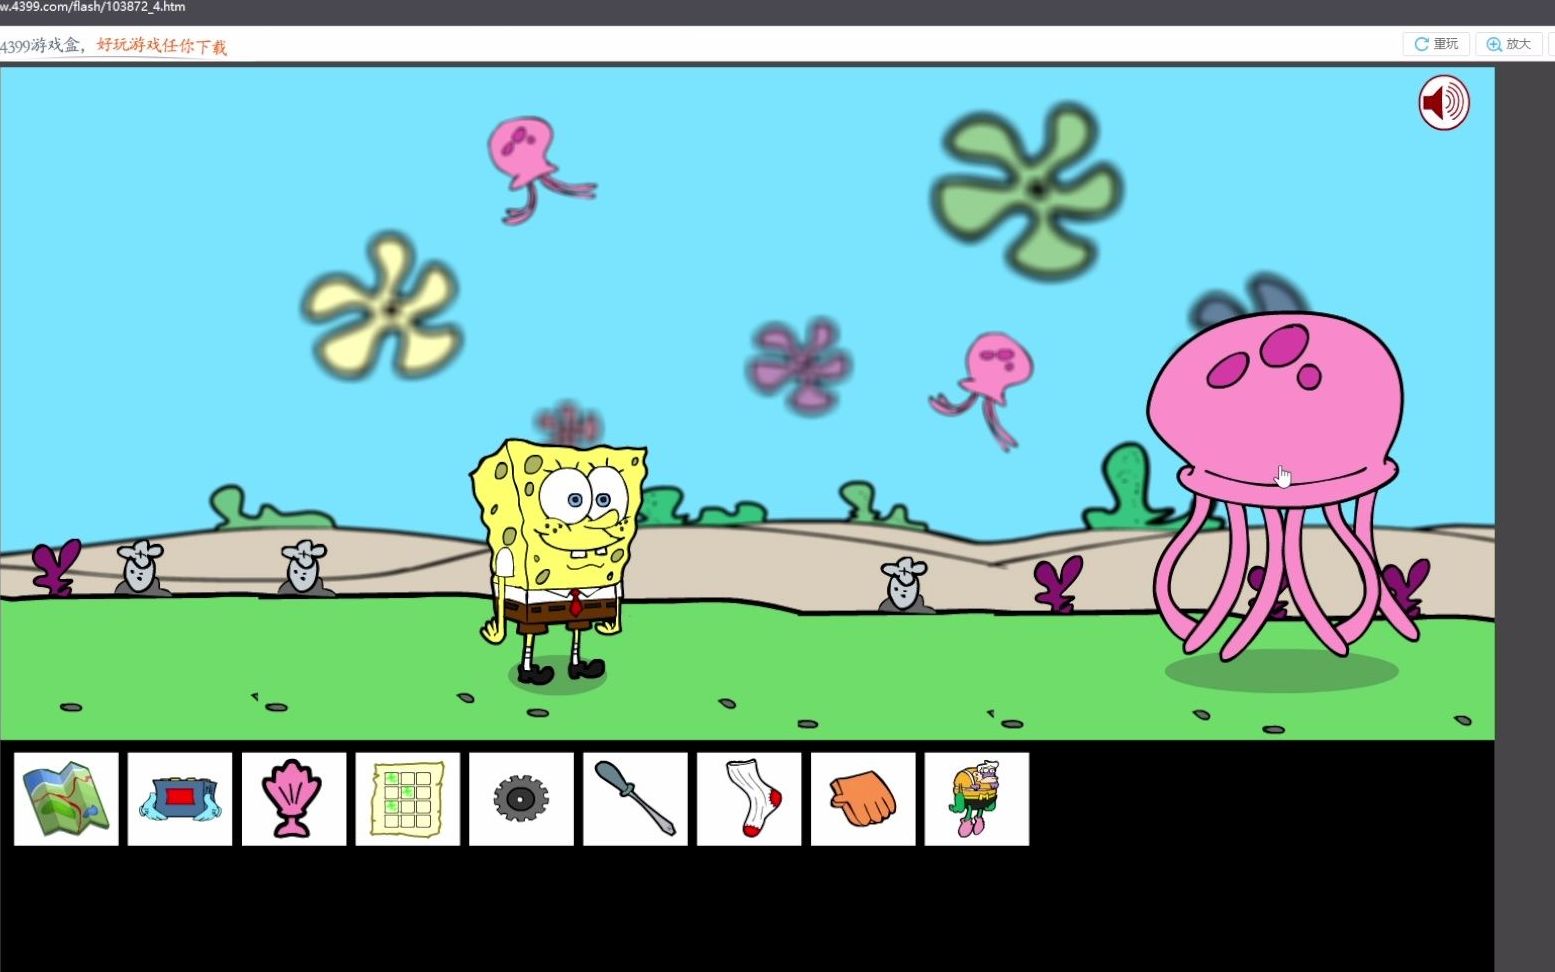The height and width of the screenshot is (972, 1555).
Task: Mute the game sound speaker
Action: (1444, 102)
